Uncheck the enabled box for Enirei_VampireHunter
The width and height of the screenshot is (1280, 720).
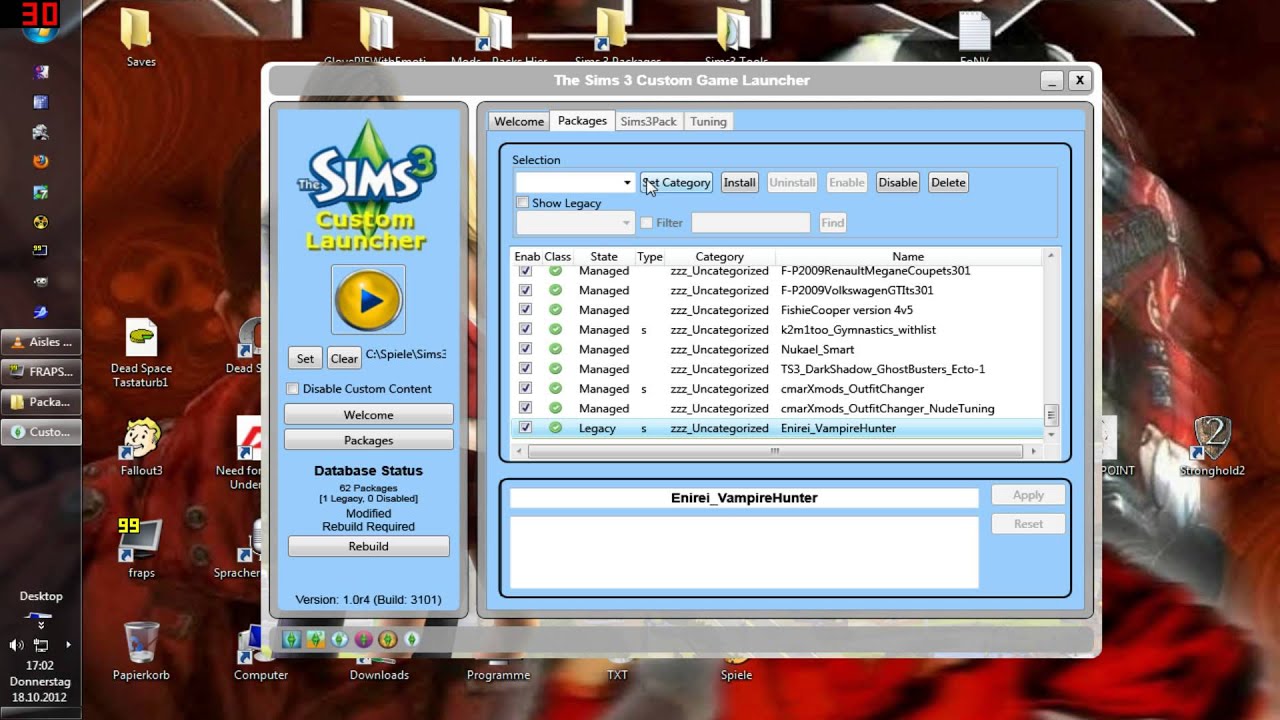[525, 428]
